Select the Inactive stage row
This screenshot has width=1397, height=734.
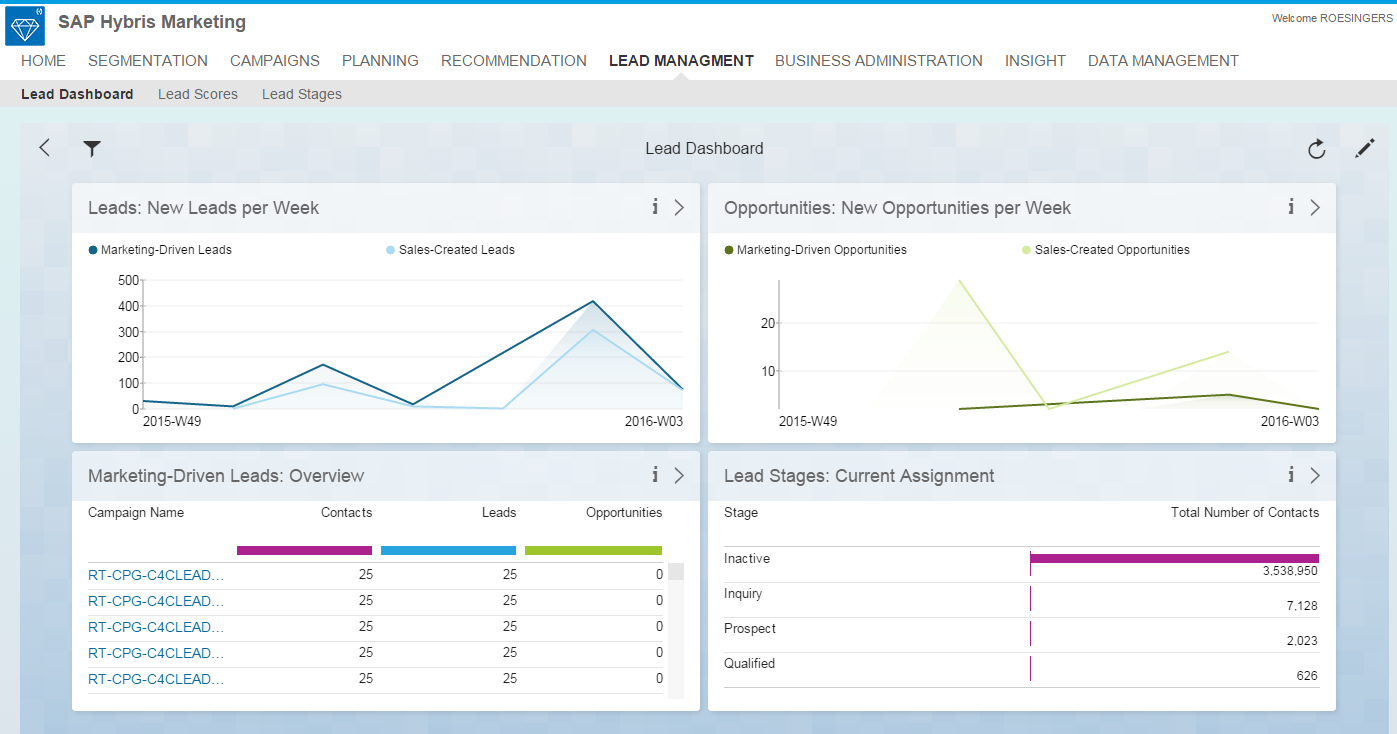1021,565
